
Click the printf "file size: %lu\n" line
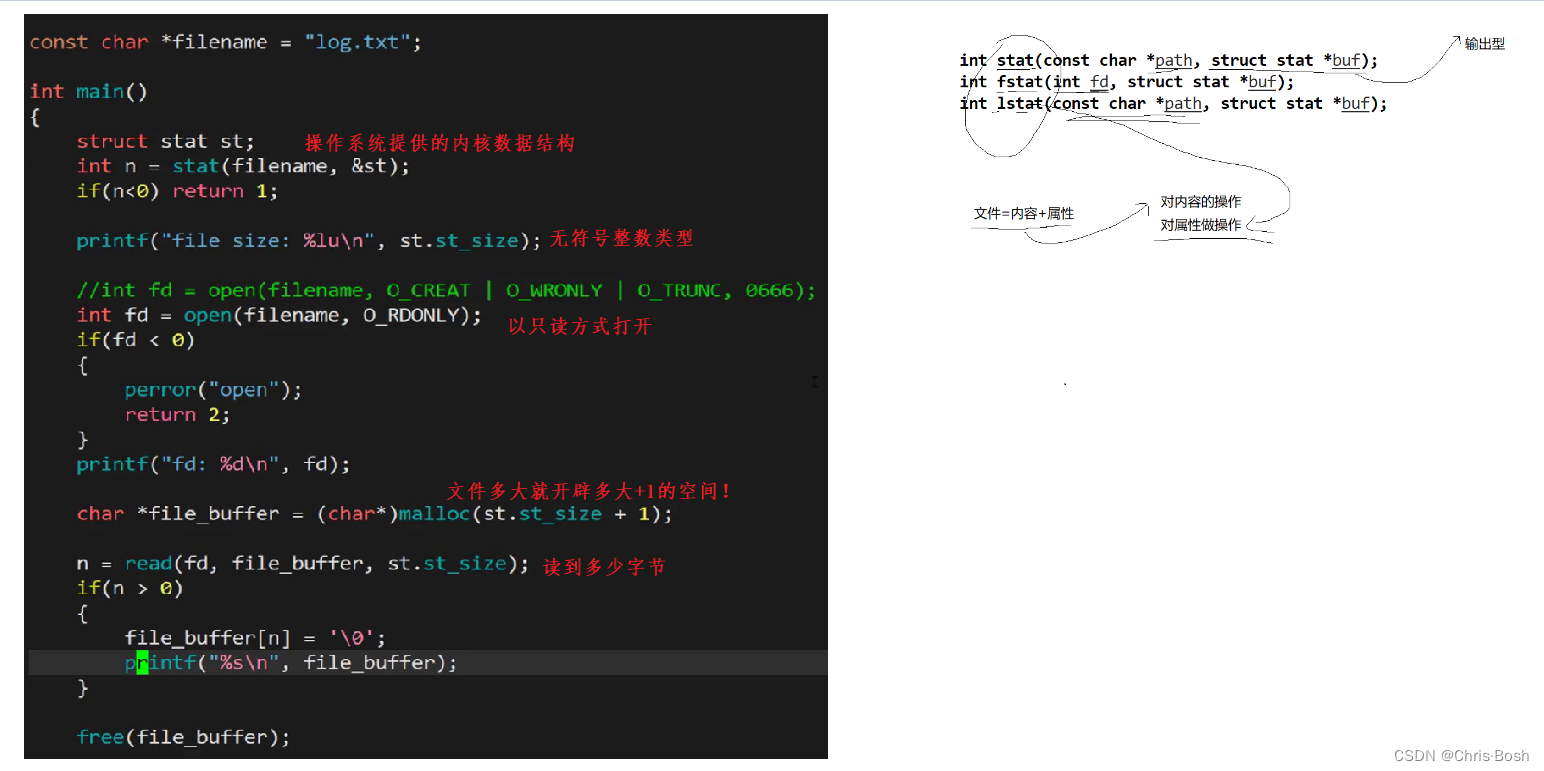(309, 240)
